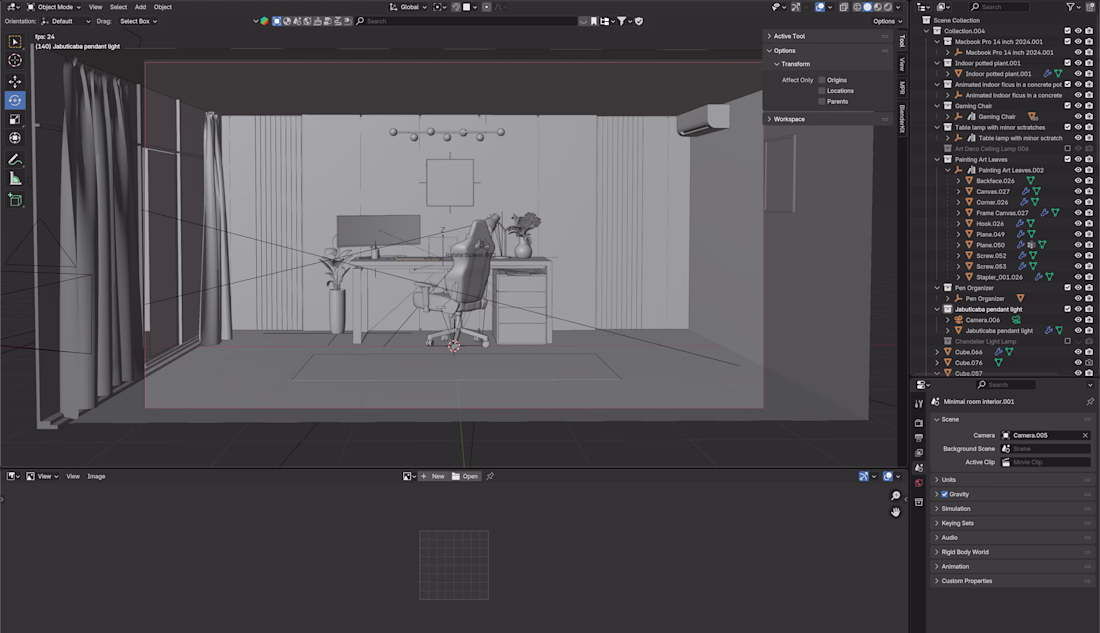Select the Transform tool
This screenshot has height=633, width=1100.
[15, 138]
